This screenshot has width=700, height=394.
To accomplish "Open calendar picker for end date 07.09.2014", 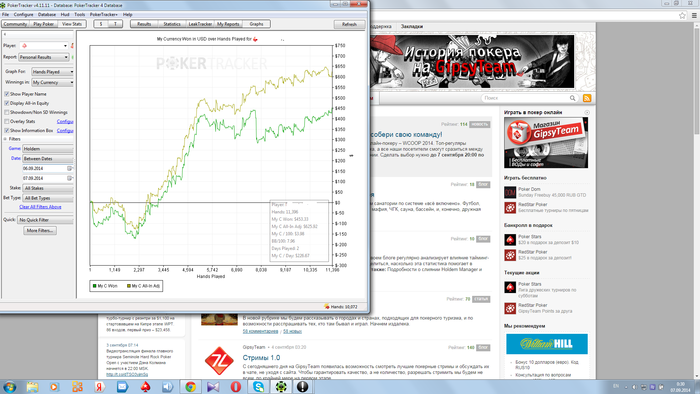I will click(69, 178).
